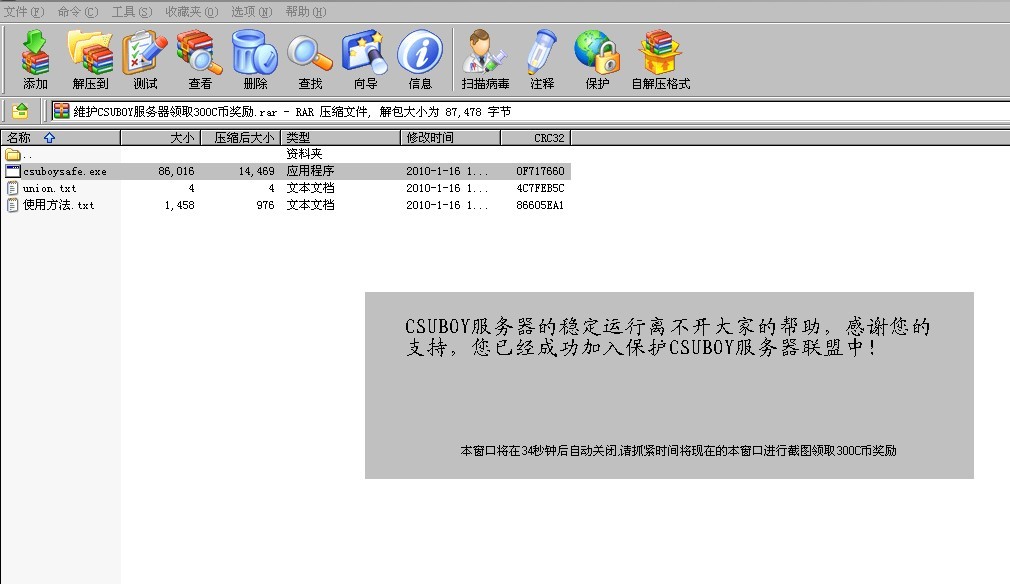
Task: Sort by Modified (修改时间) column header
Action: point(450,138)
